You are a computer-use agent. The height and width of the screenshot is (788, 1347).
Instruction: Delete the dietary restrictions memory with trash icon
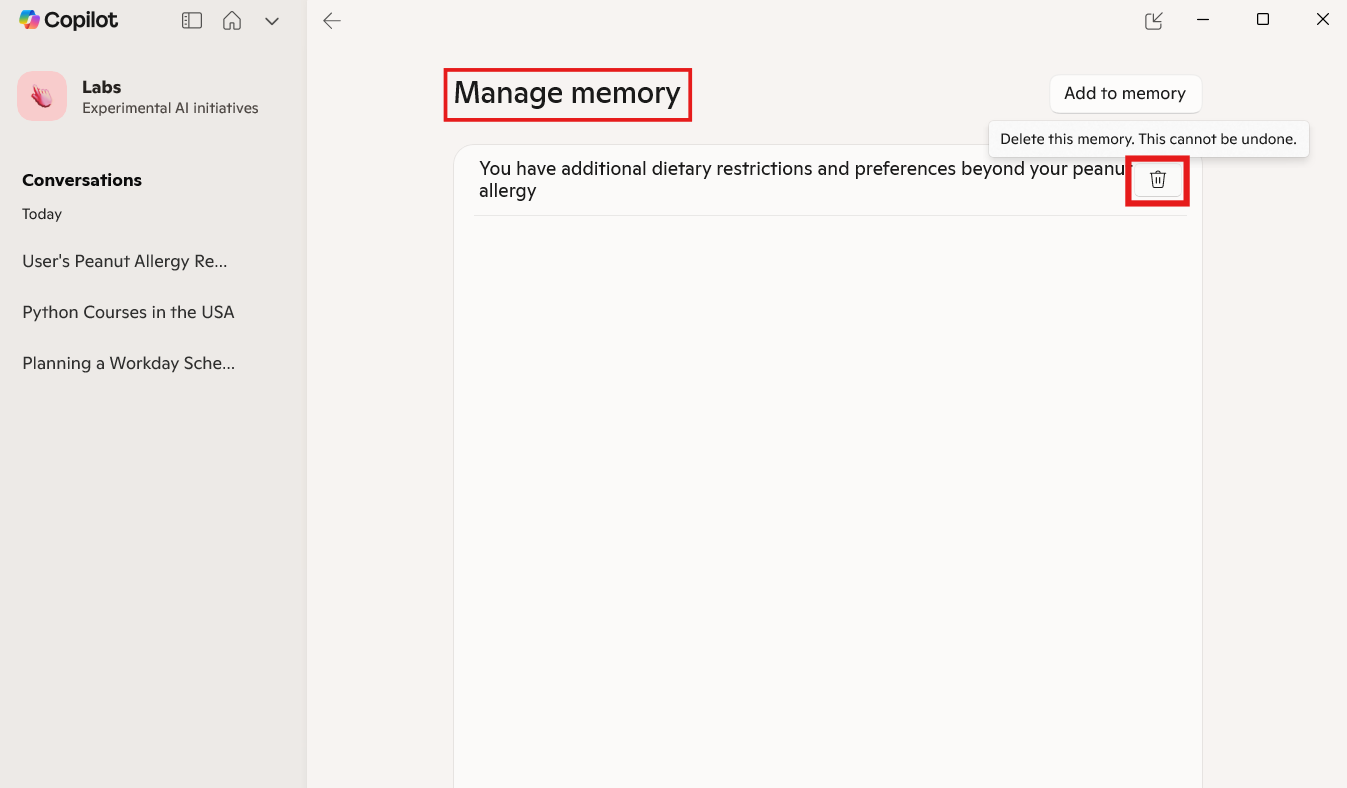point(1157,180)
